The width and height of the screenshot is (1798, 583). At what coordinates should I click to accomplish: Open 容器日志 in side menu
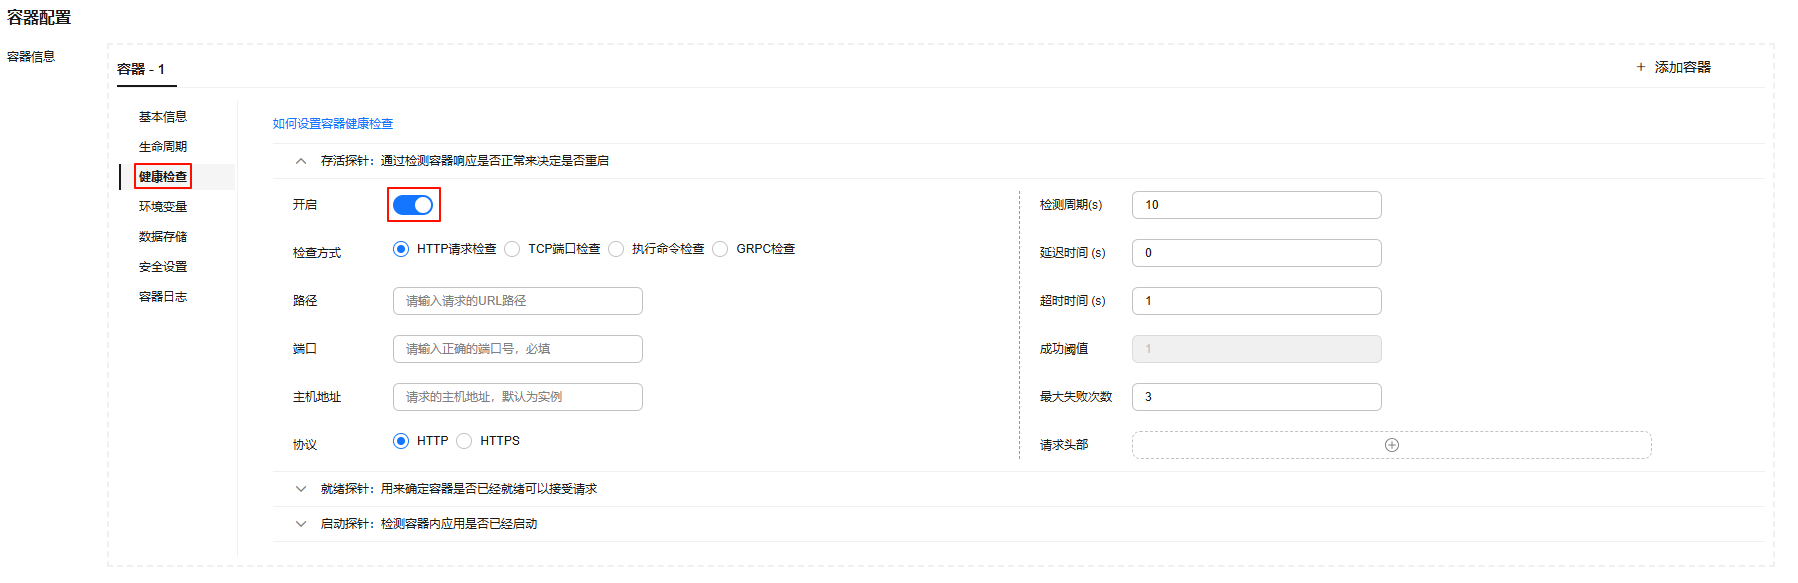163,297
